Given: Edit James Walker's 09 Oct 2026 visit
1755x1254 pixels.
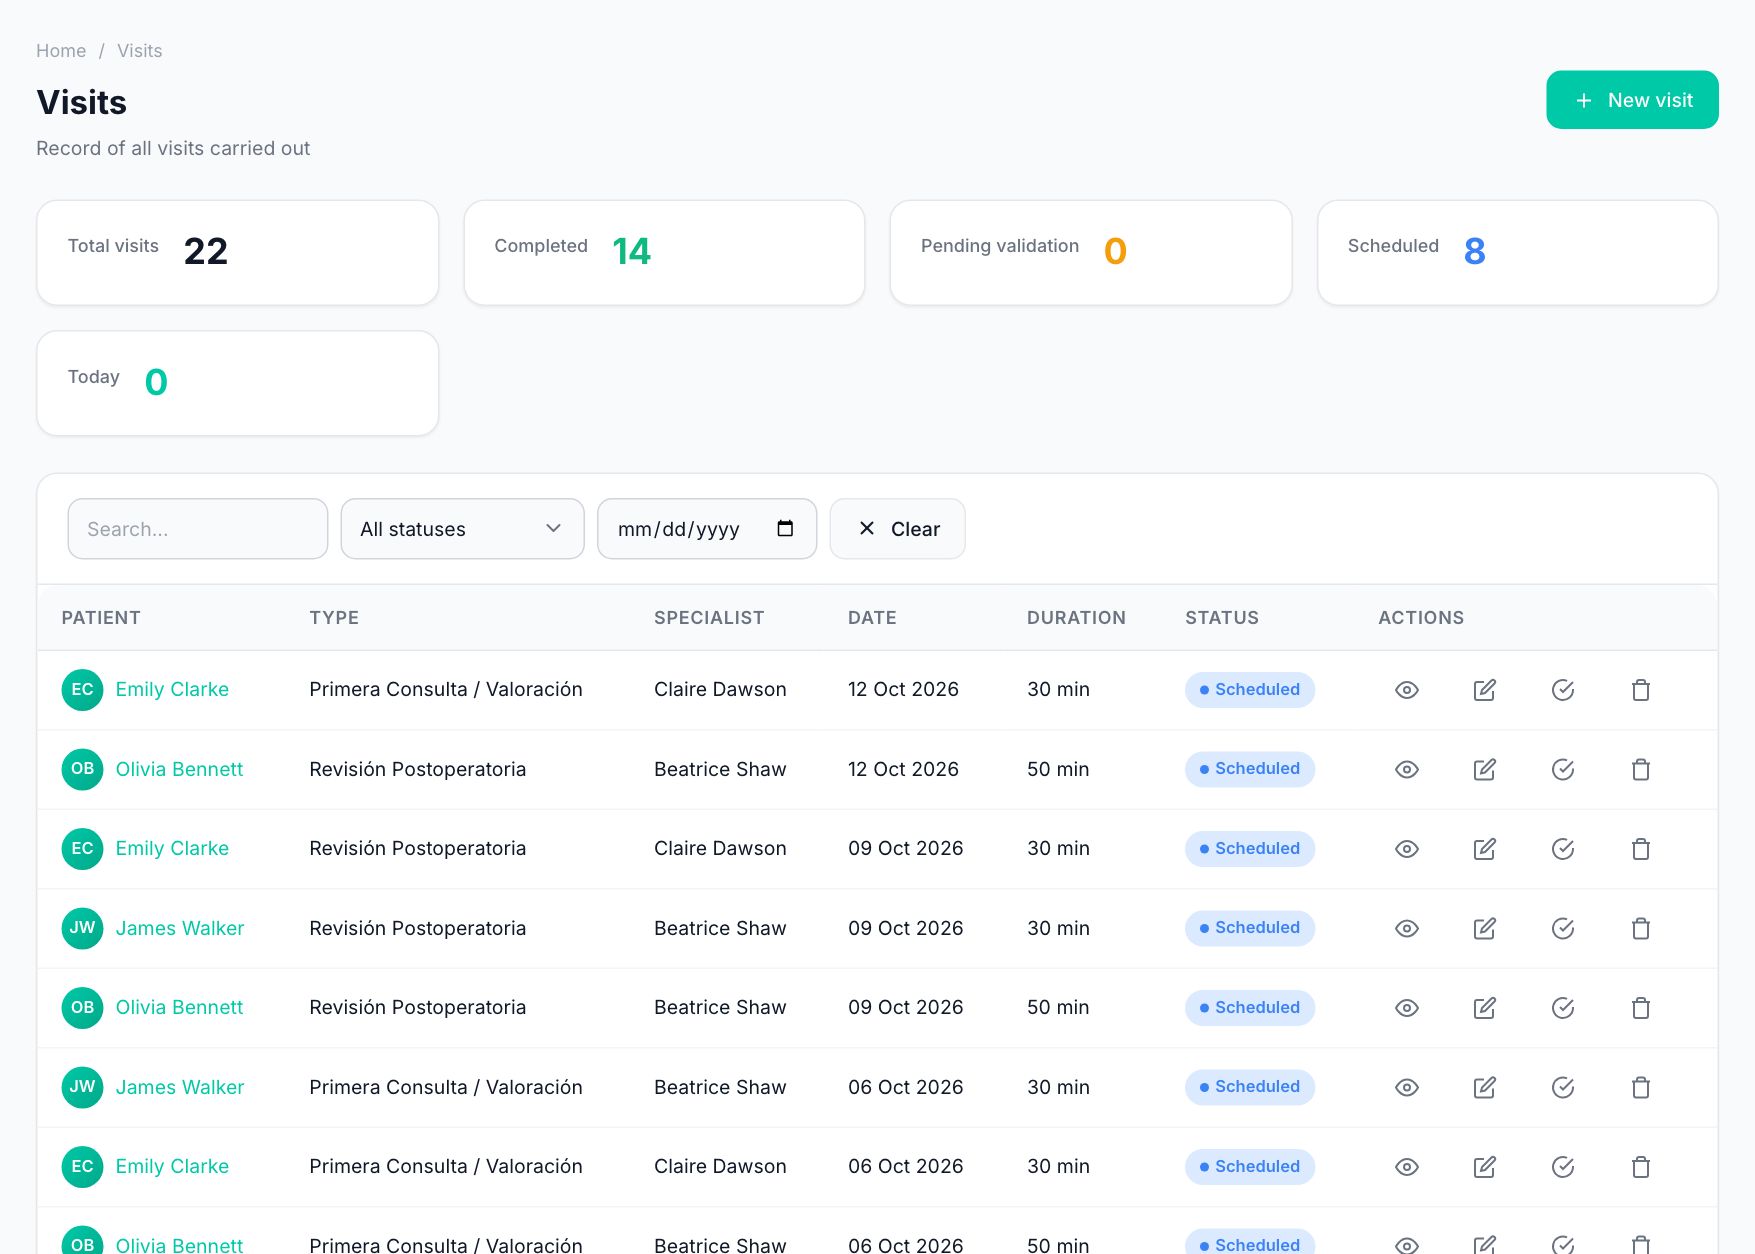Looking at the screenshot, I should pos(1484,928).
